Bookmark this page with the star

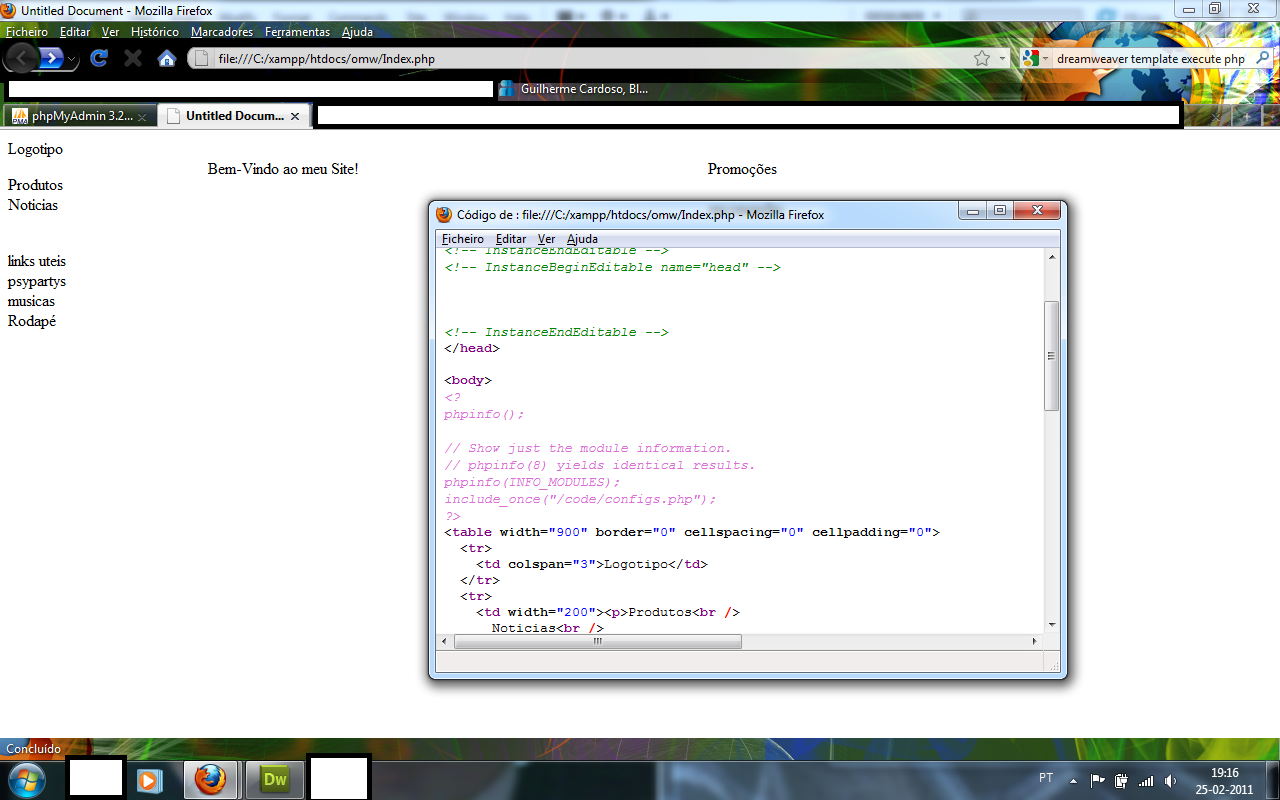tap(982, 59)
